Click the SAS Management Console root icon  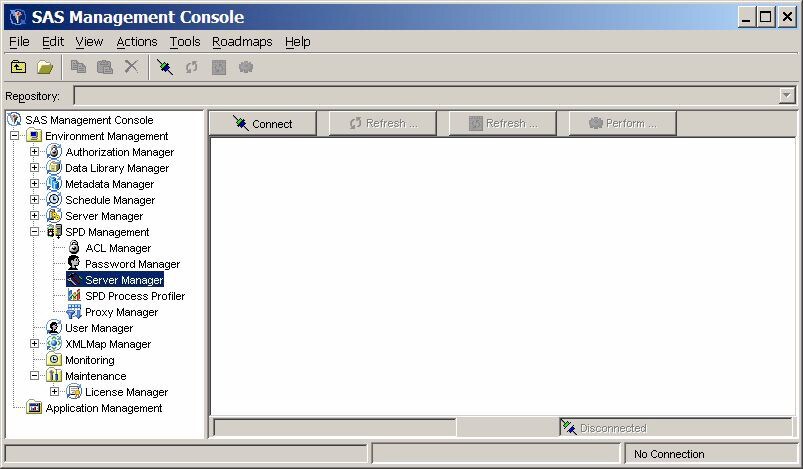pos(14,120)
